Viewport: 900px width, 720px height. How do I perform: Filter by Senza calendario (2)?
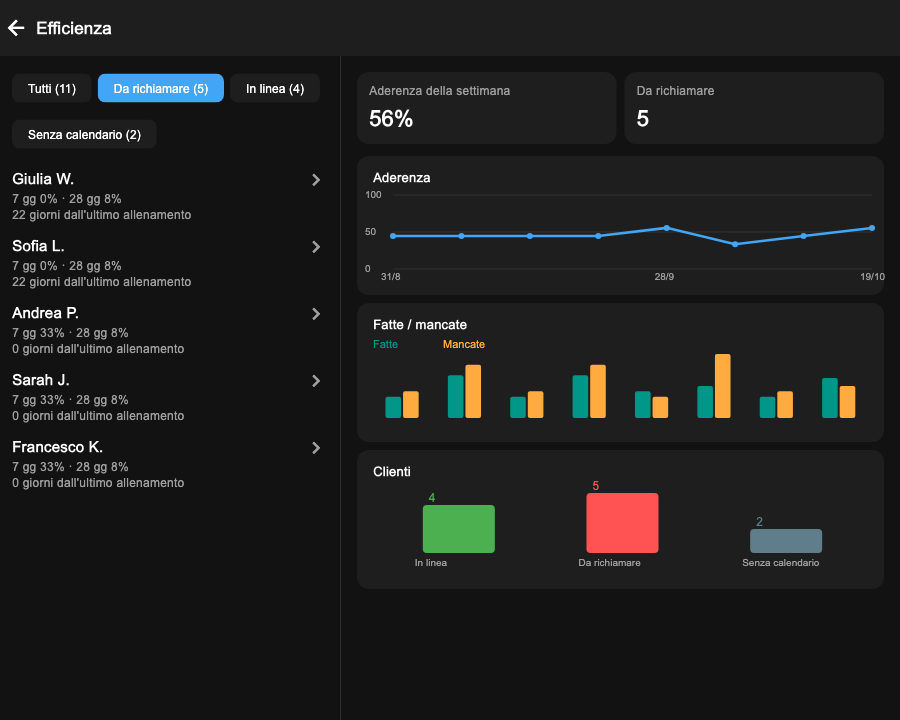point(84,134)
